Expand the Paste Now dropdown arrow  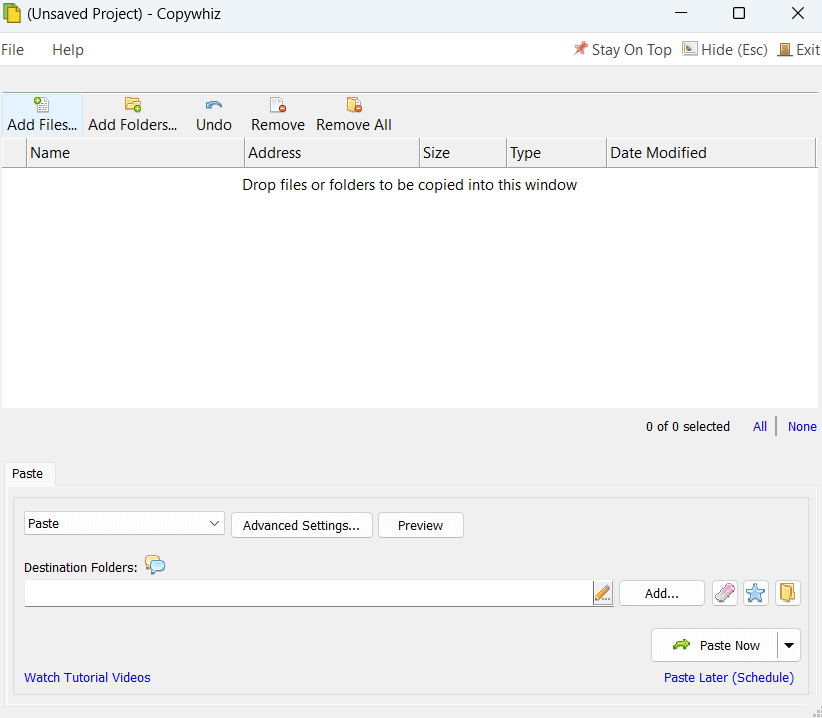[789, 646]
